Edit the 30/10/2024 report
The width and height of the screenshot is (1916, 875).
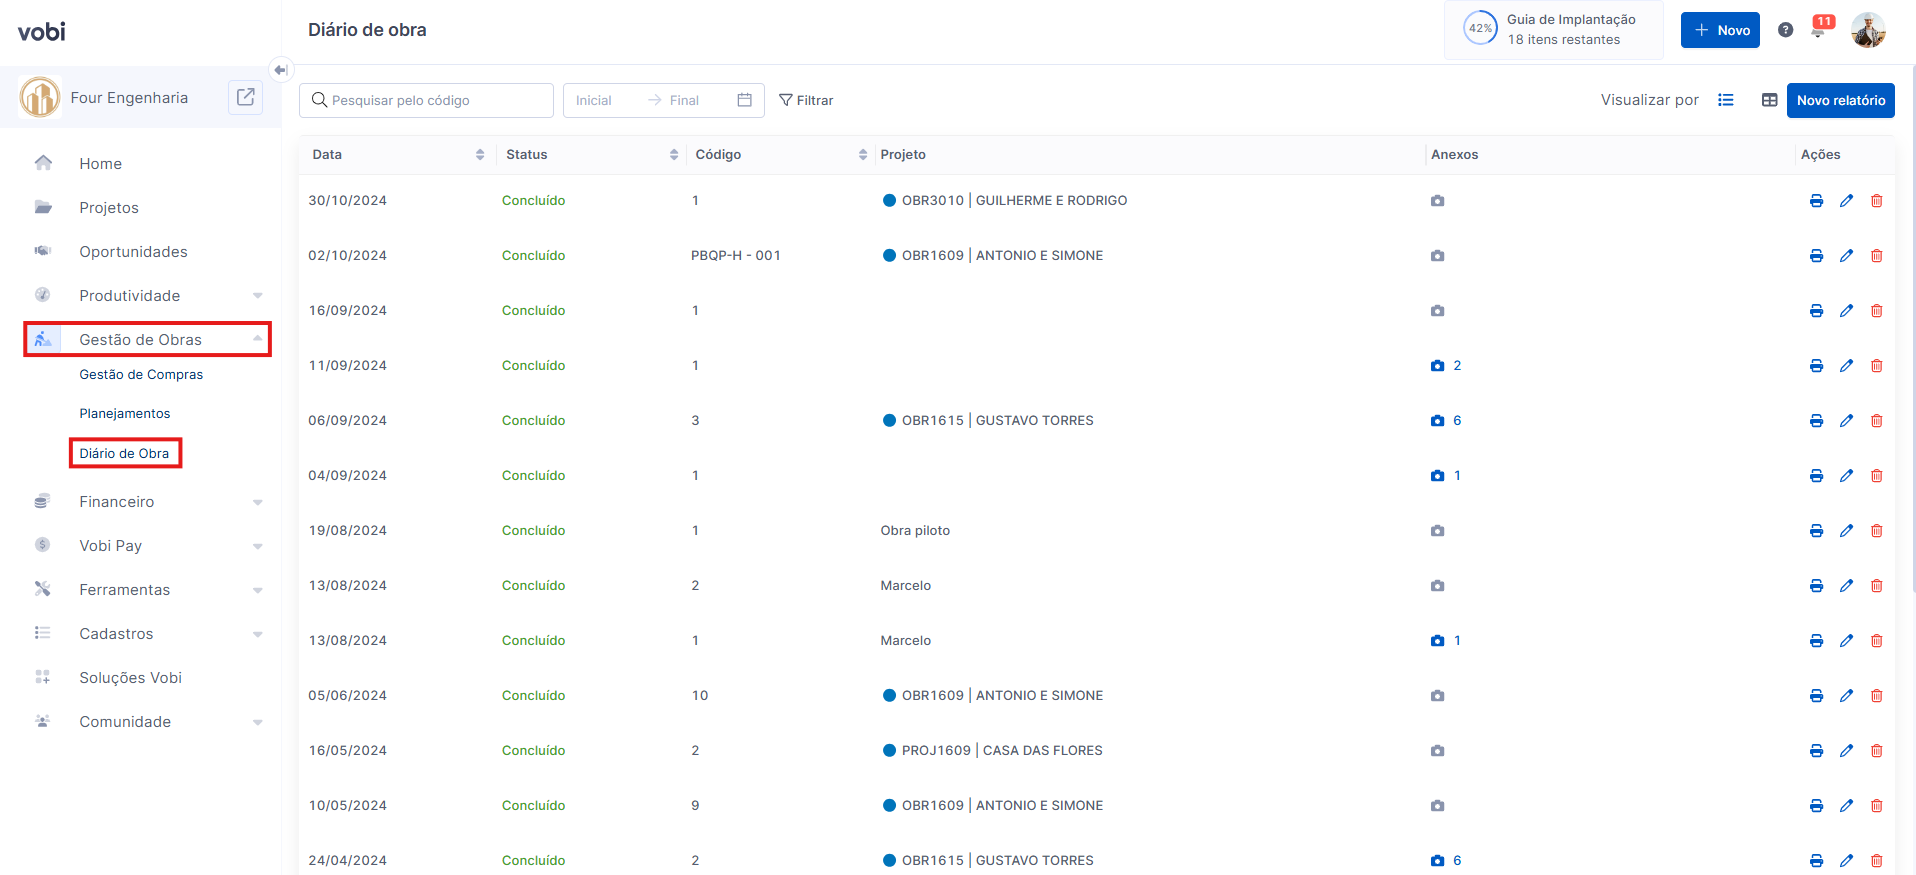pos(1846,201)
